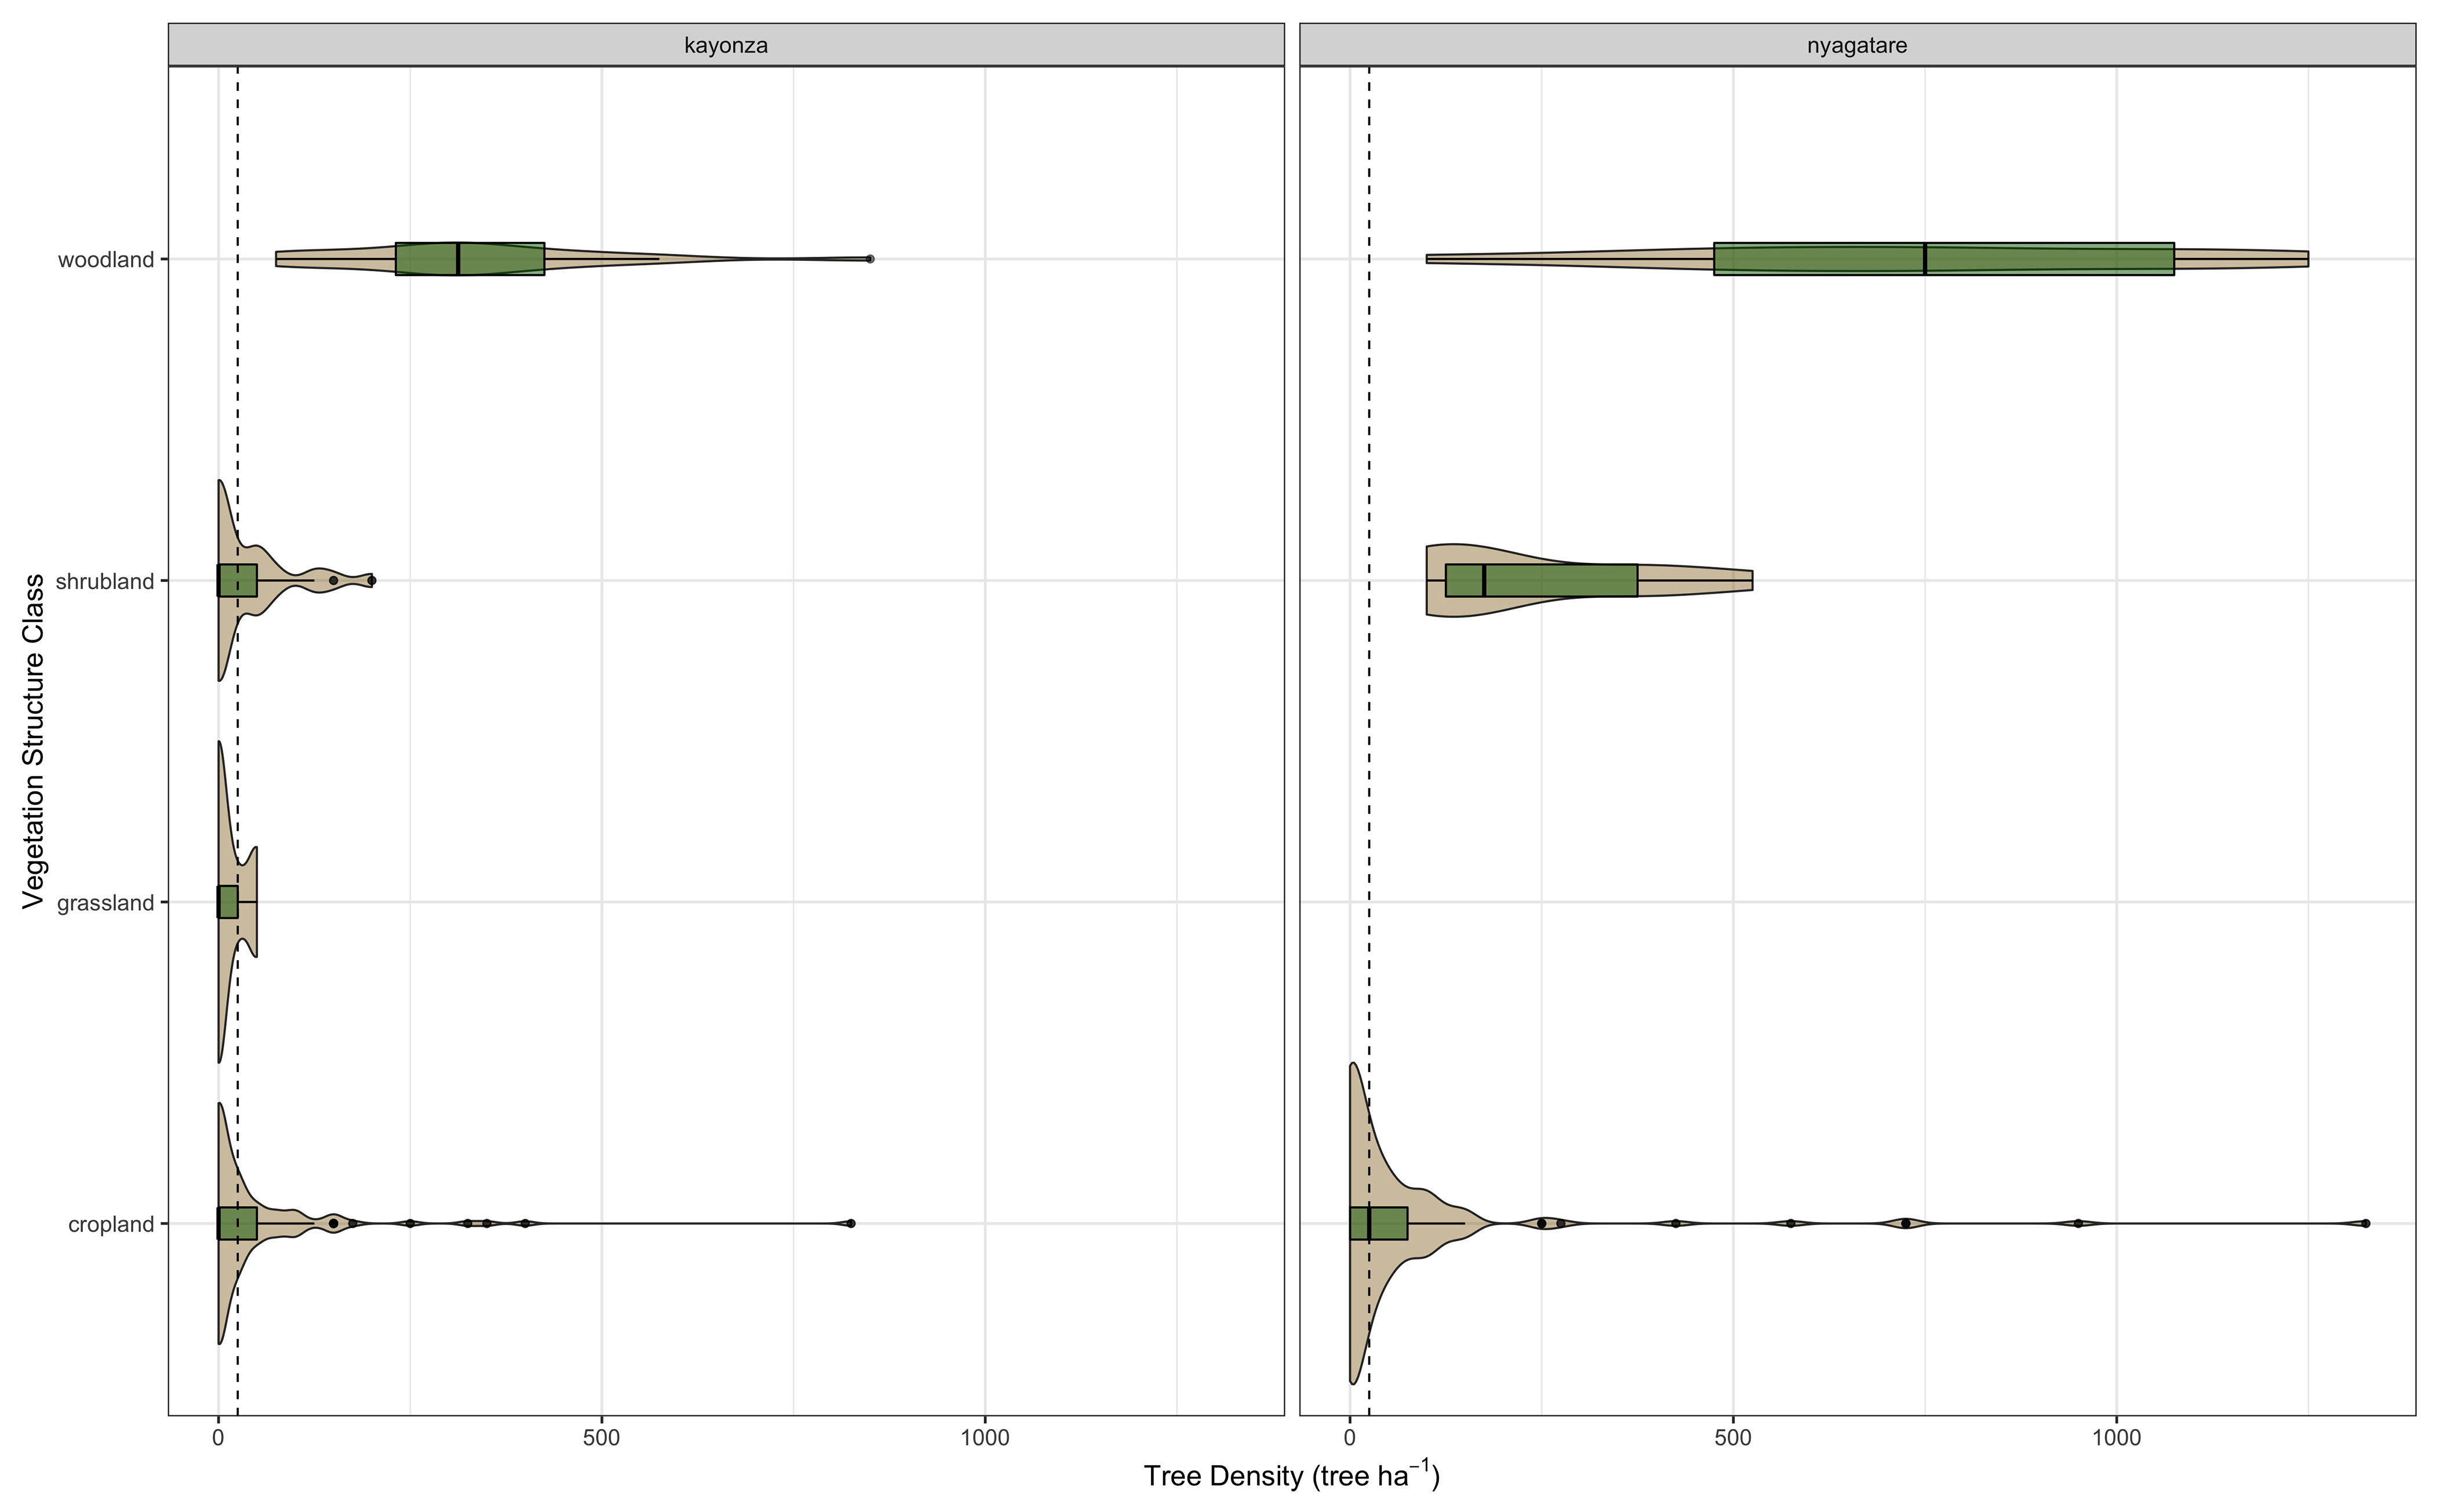This screenshot has height=1512, width=2438.
Task: Click the 1000 tick label in the kayonza panel
Action: coord(984,1439)
